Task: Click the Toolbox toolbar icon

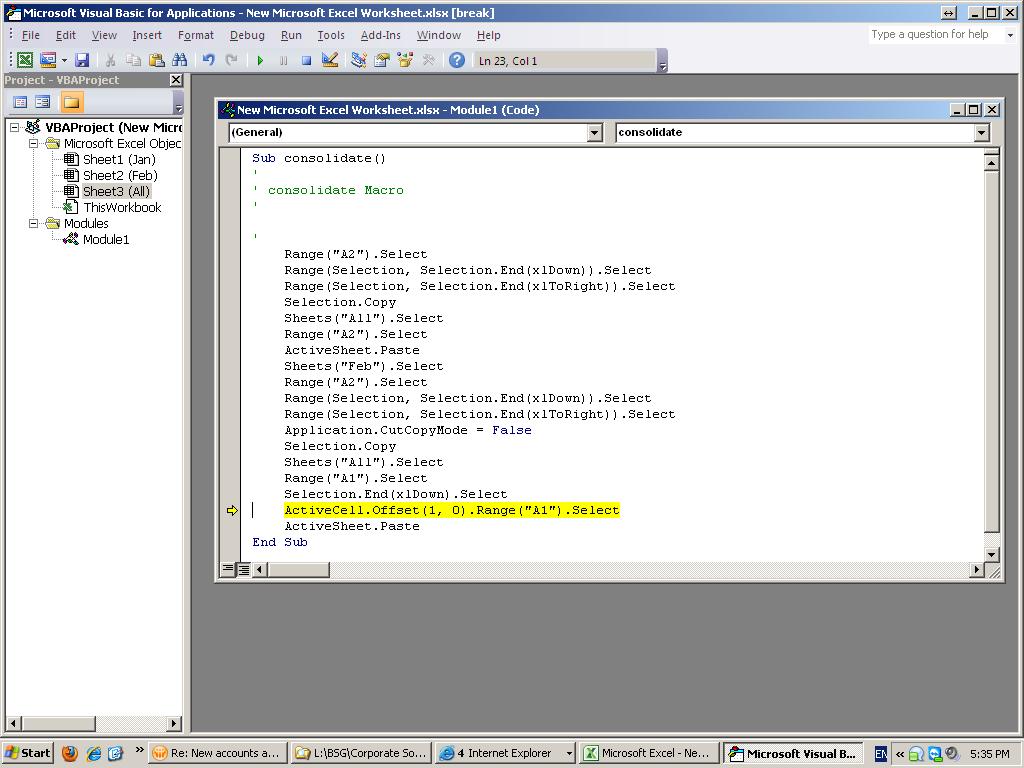Action: click(x=428, y=60)
